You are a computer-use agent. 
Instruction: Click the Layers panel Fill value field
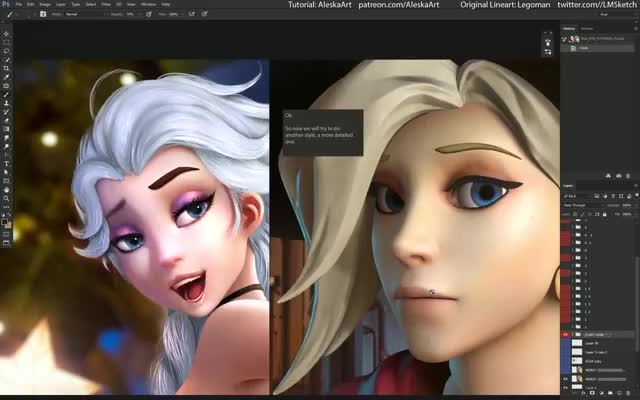[x=627, y=214]
